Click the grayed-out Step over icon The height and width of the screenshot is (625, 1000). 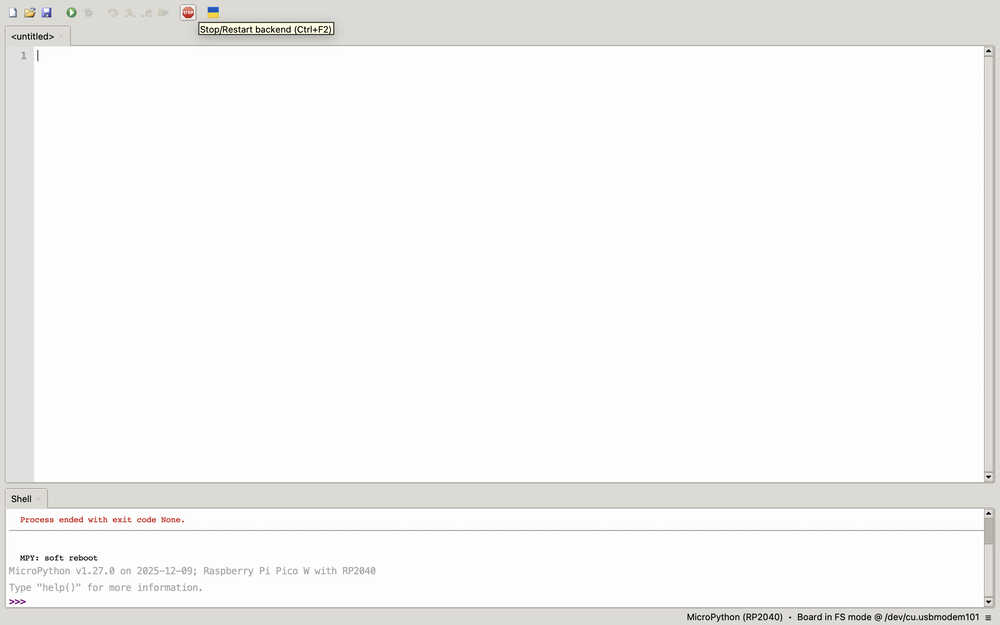(x=113, y=12)
